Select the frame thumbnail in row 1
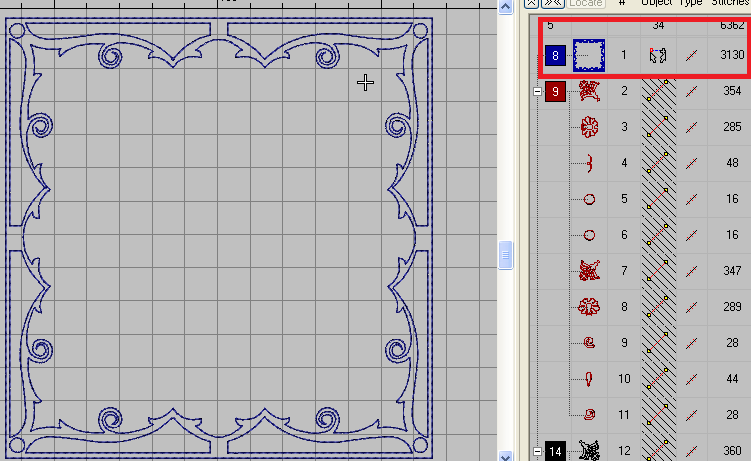 coord(590,55)
